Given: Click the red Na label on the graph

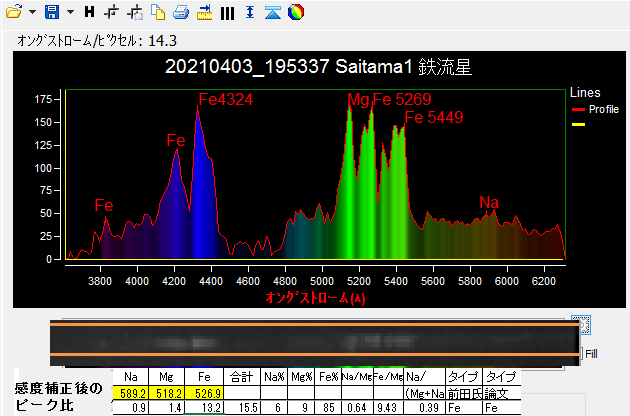Looking at the screenshot, I should (x=489, y=202).
